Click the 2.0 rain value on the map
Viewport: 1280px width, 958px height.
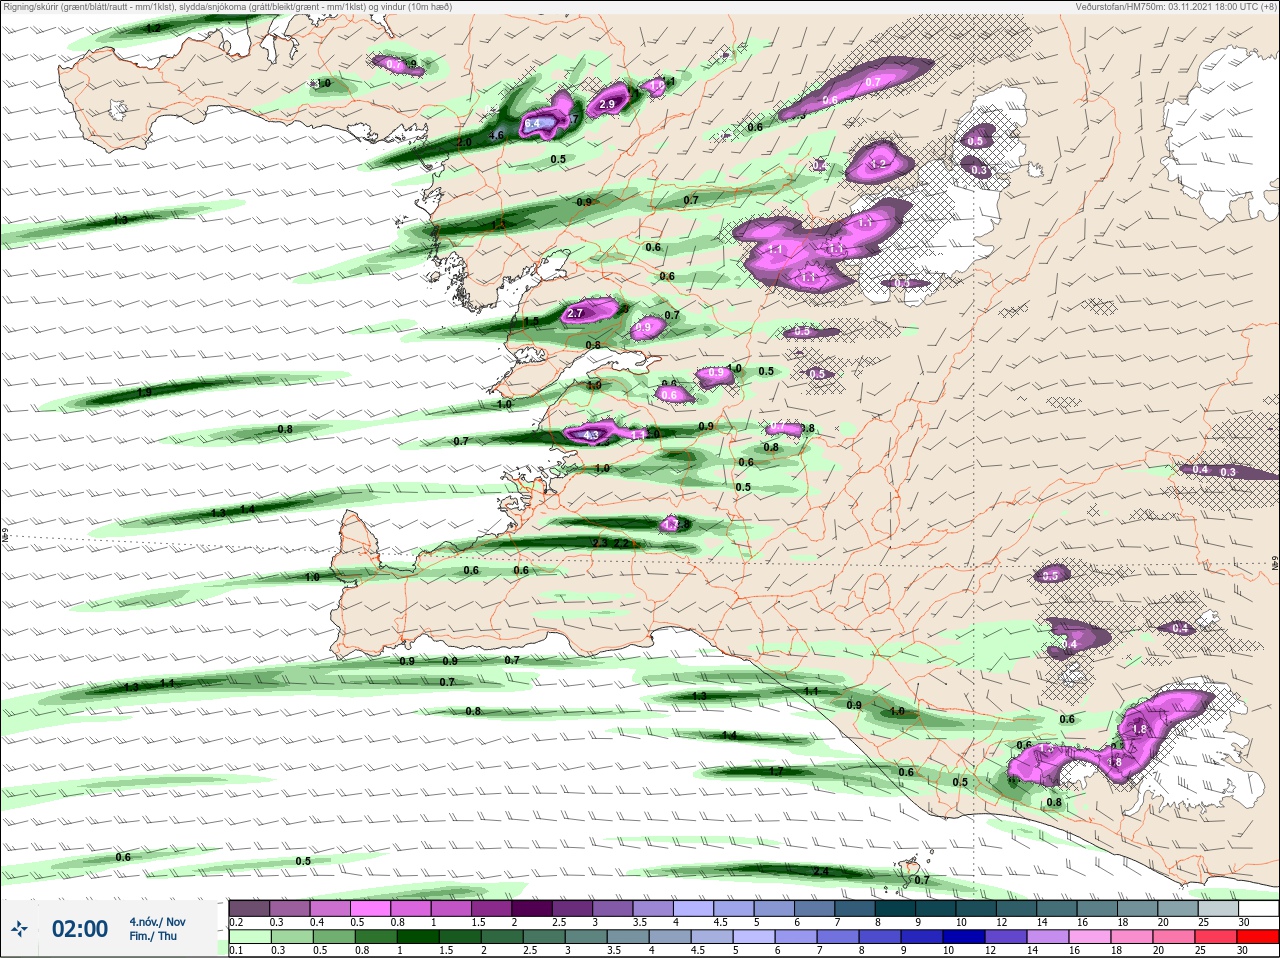click(464, 143)
